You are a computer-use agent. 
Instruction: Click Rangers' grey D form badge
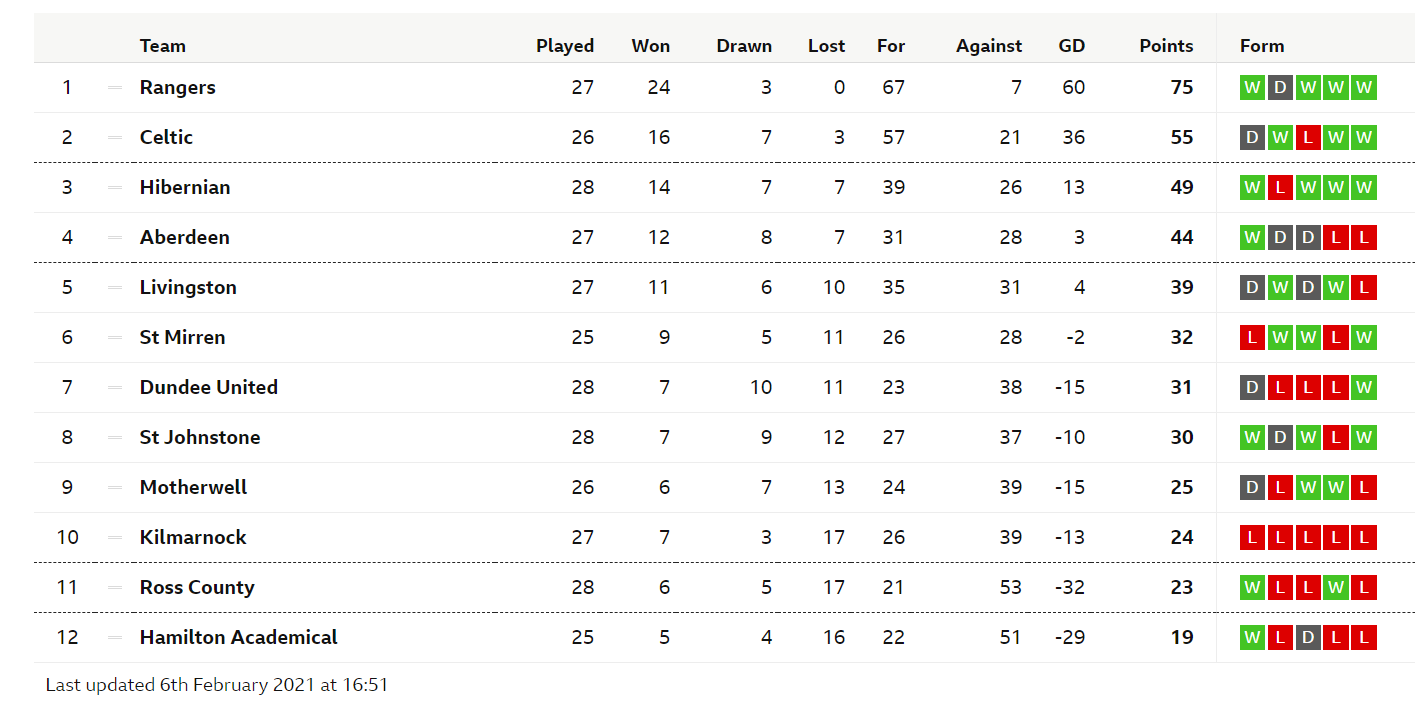coord(1280,87)
